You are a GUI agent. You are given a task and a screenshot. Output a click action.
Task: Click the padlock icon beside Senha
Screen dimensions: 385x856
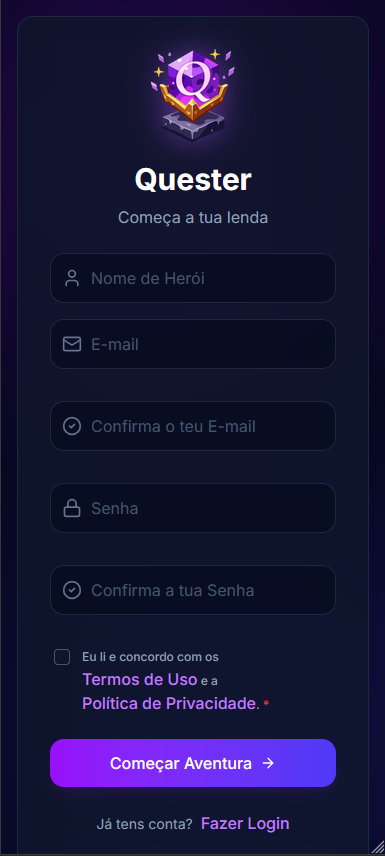tap(72, 508)
